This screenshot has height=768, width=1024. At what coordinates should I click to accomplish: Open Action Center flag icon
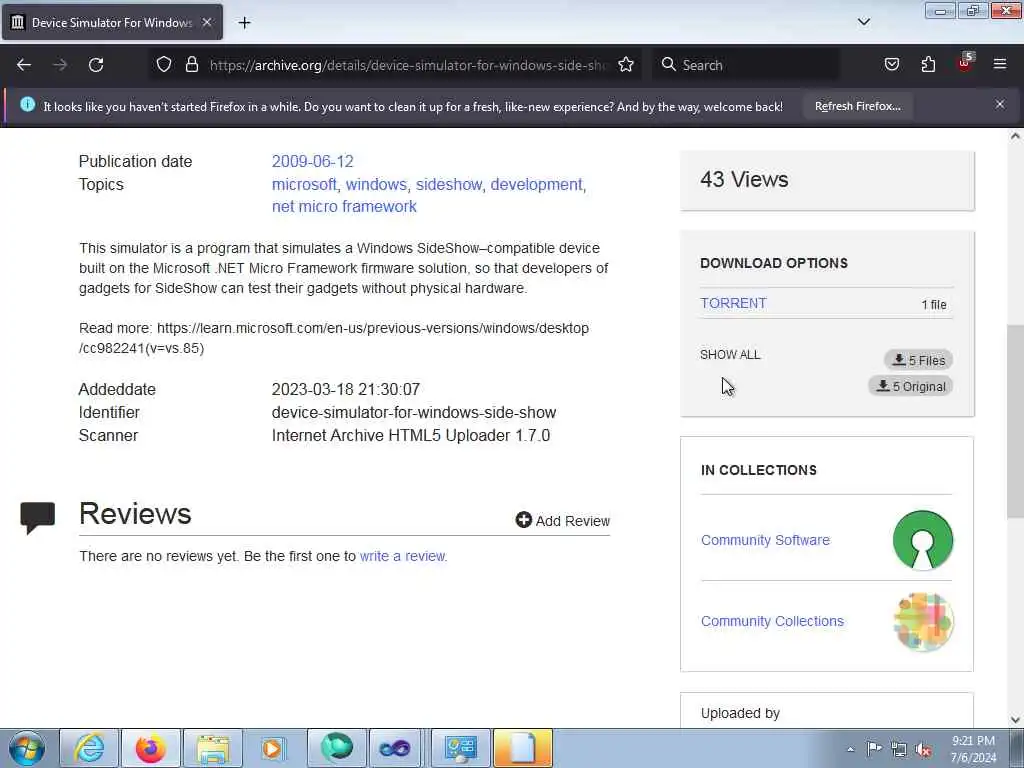coord(874,748)
